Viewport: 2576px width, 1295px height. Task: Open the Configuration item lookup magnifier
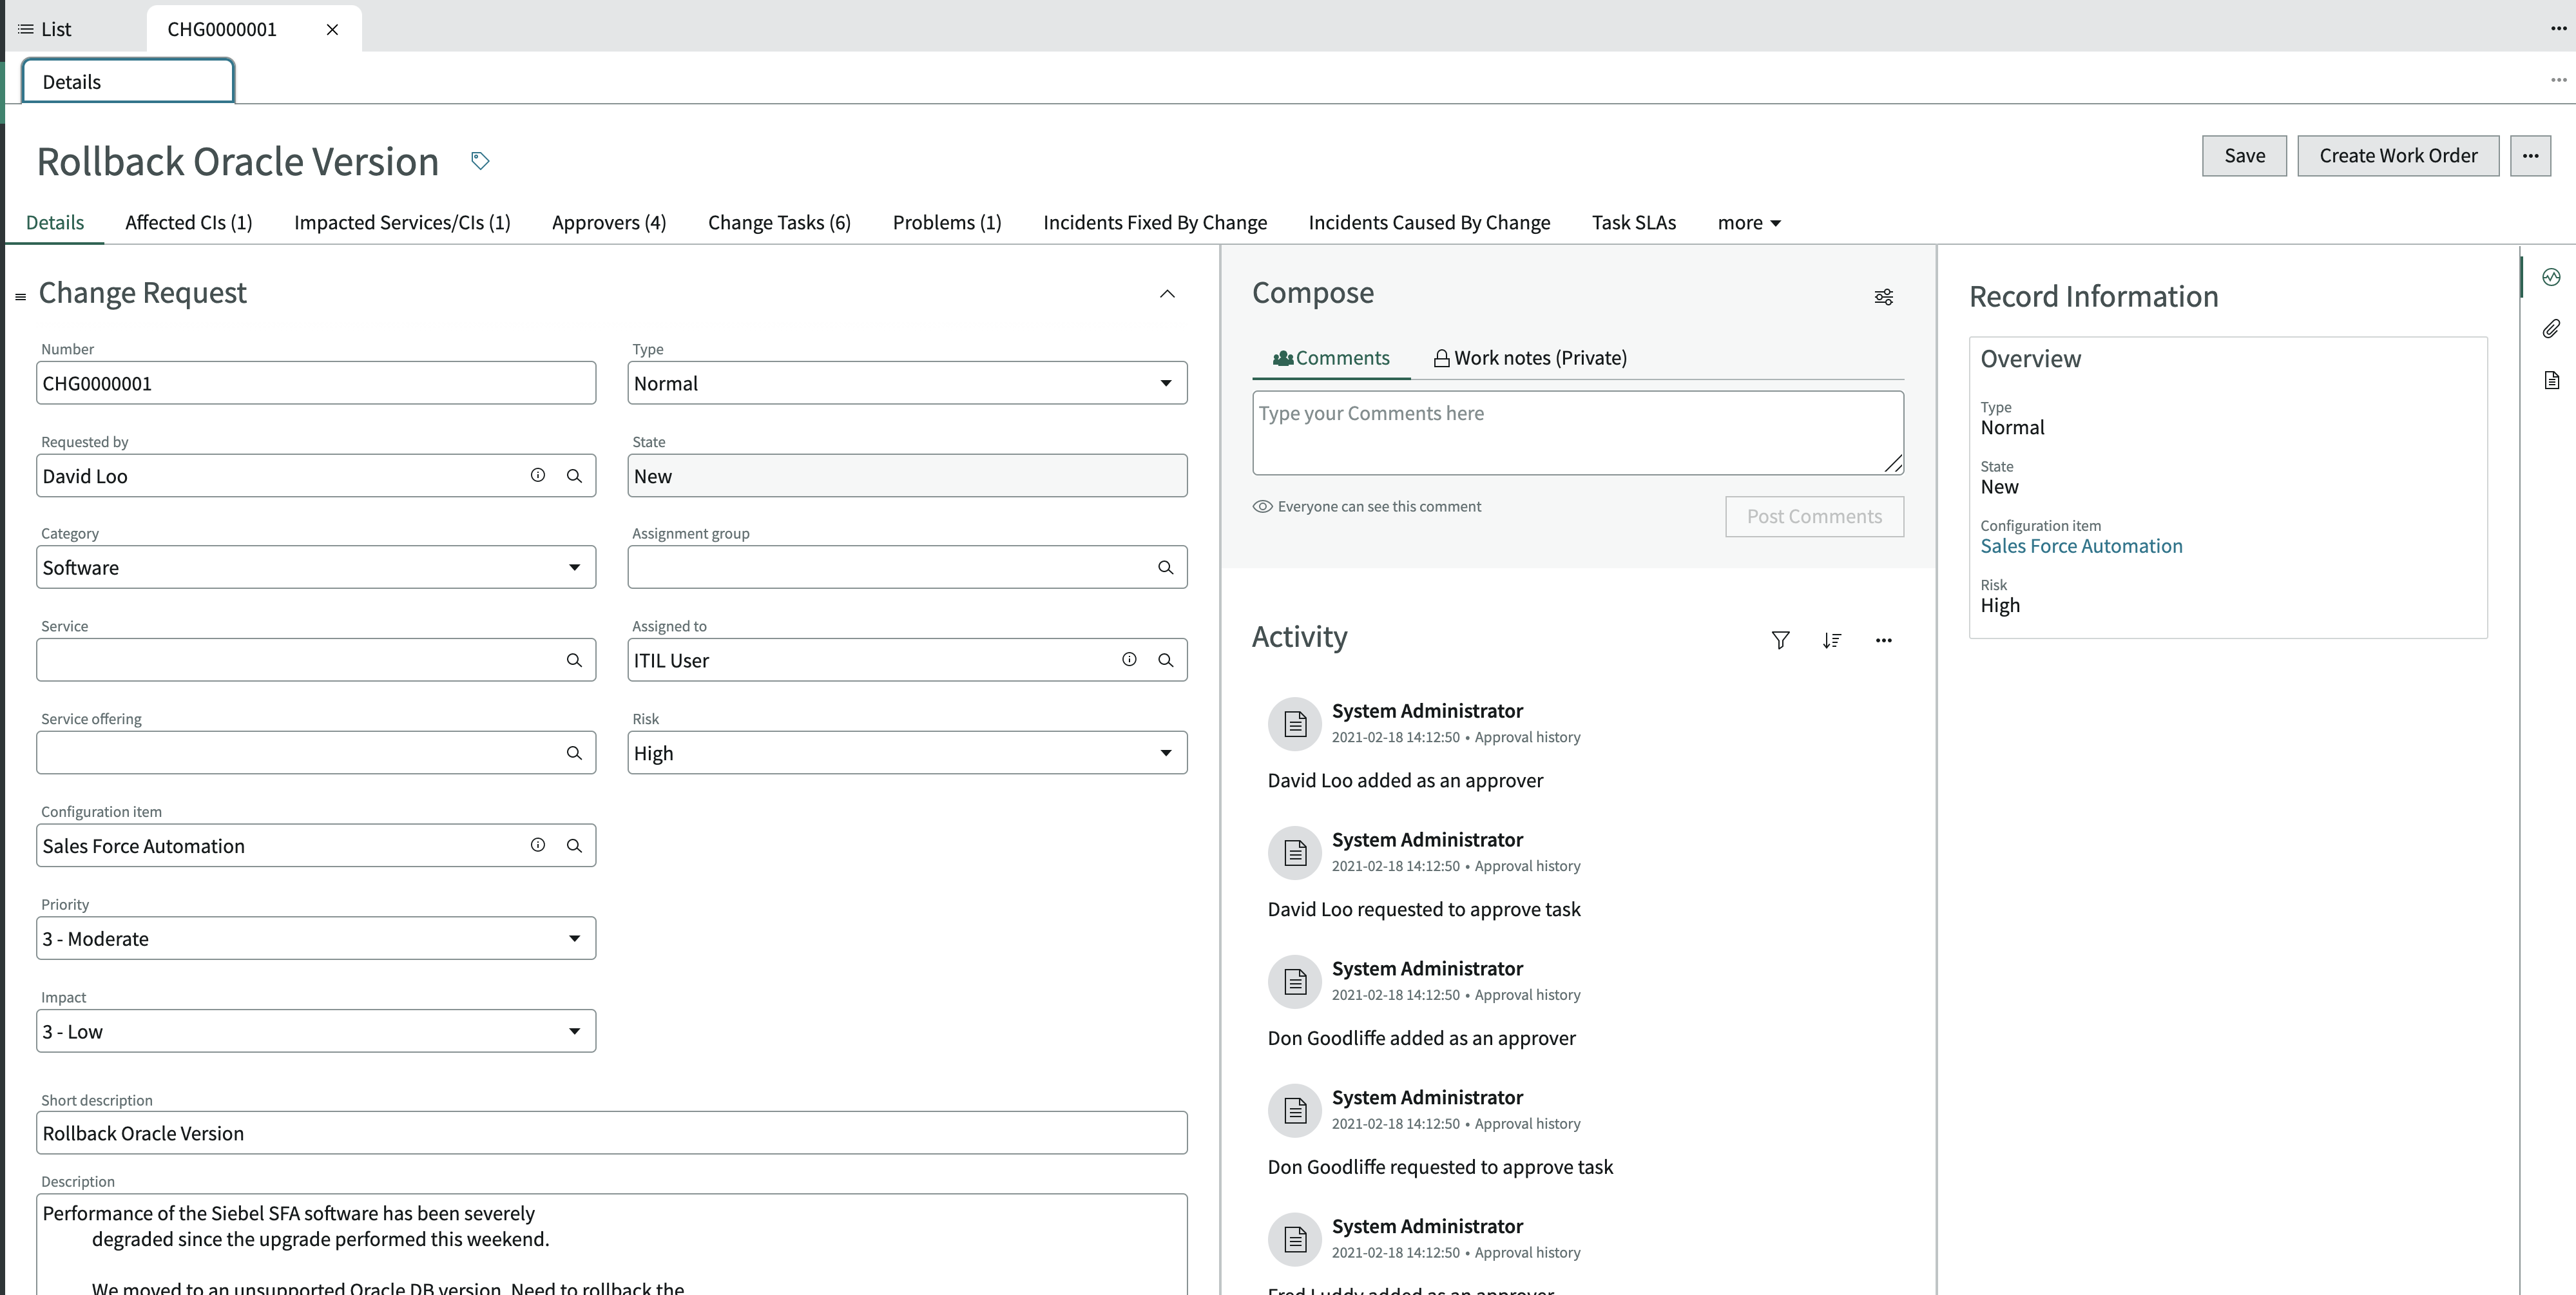(574, 845)
